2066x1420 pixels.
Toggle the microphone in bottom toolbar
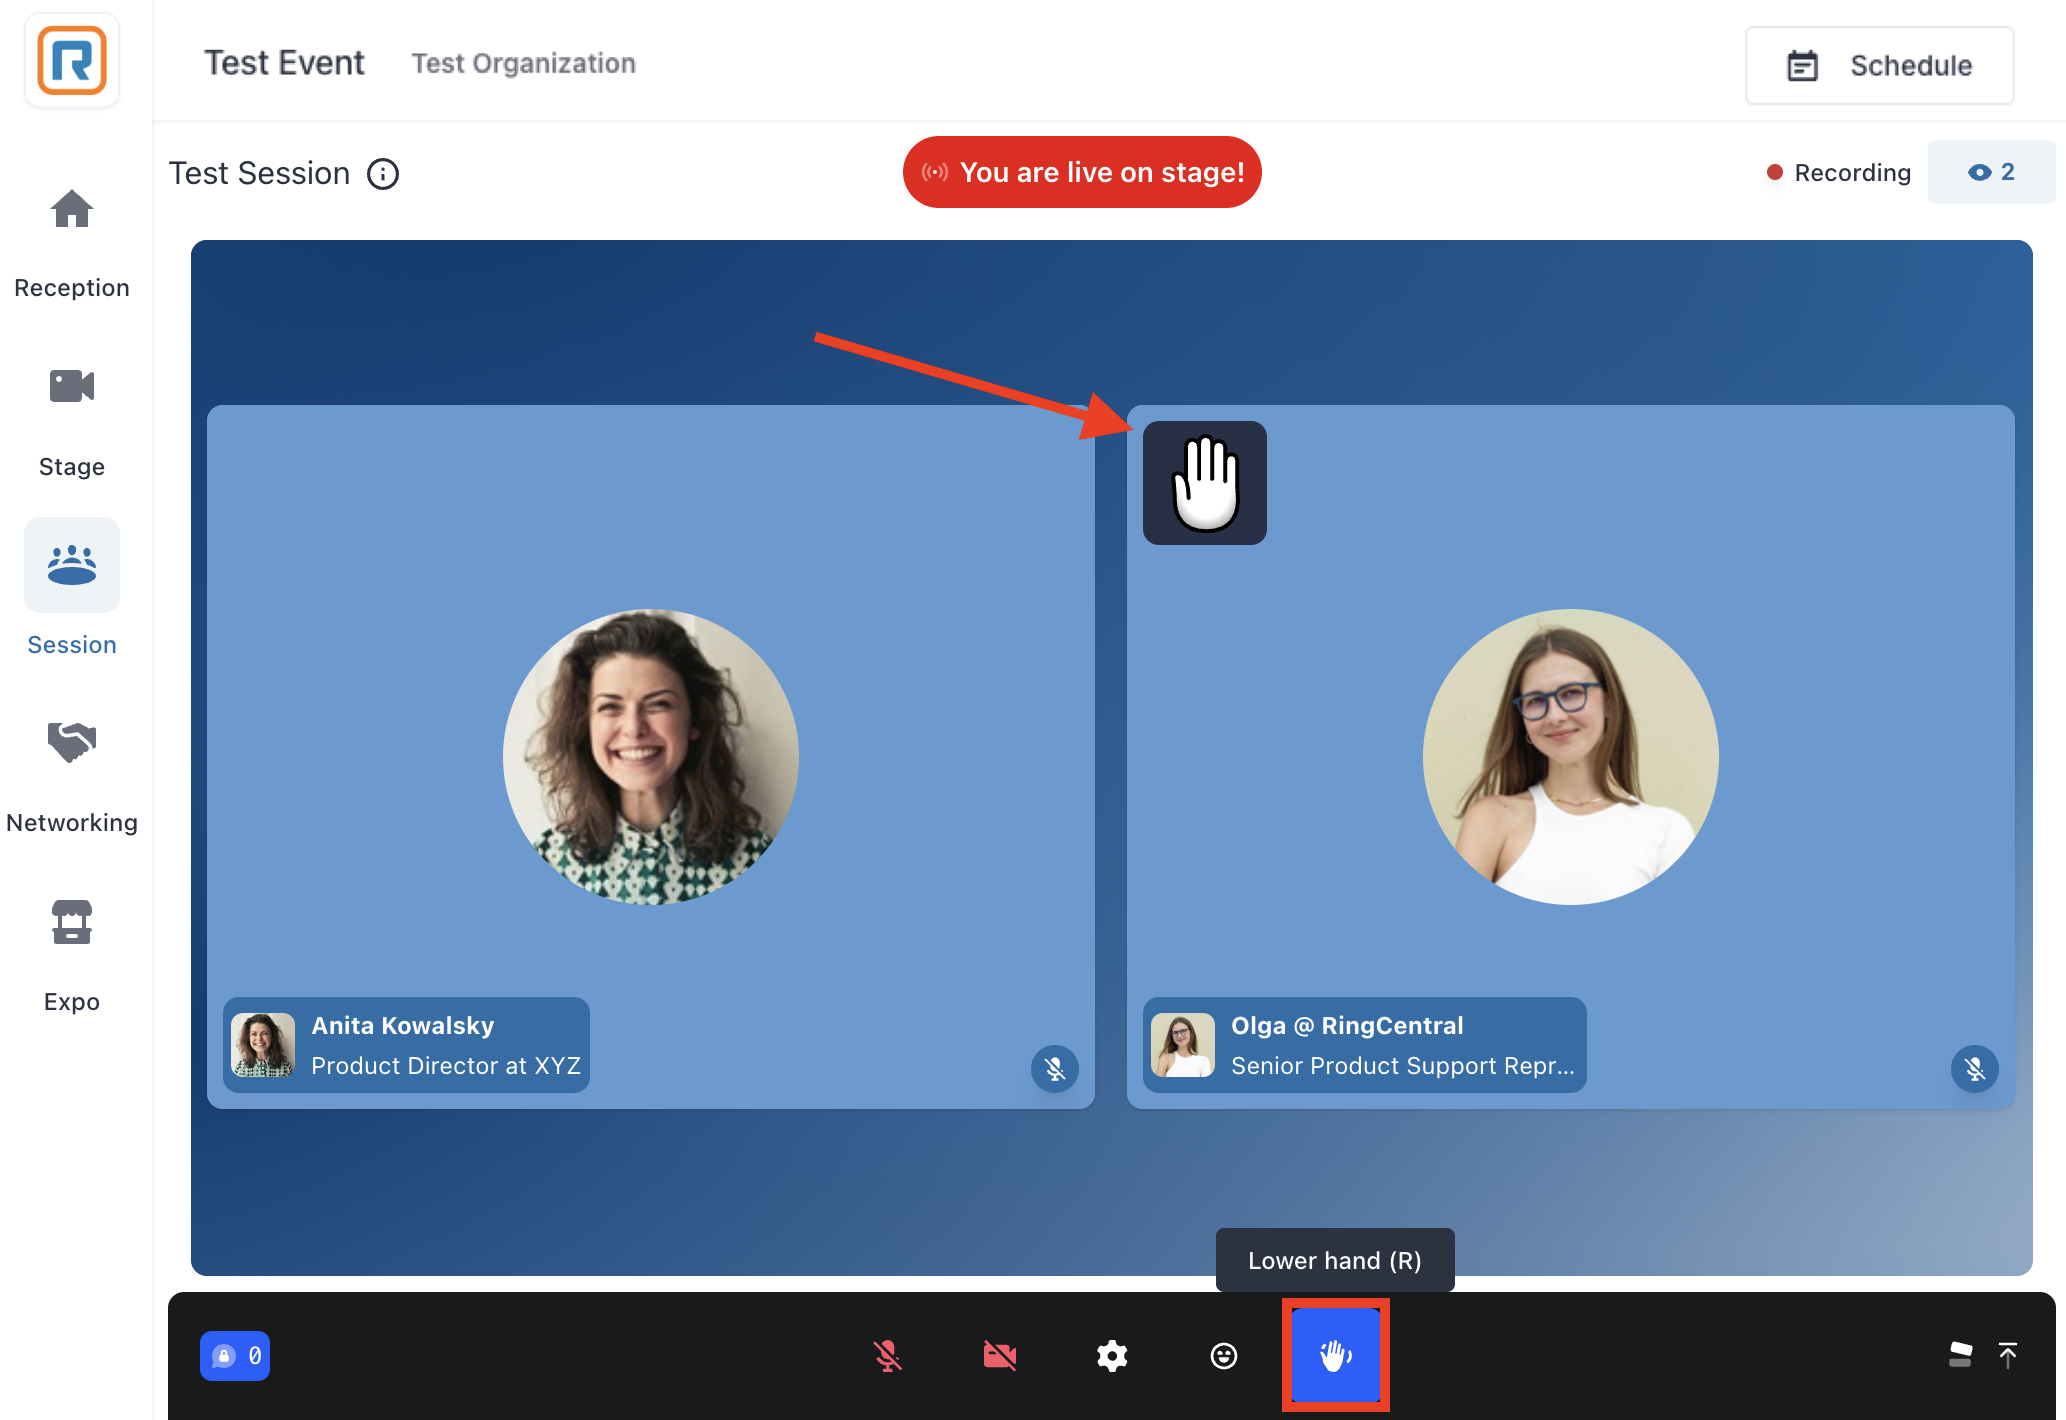[888, 1356]
